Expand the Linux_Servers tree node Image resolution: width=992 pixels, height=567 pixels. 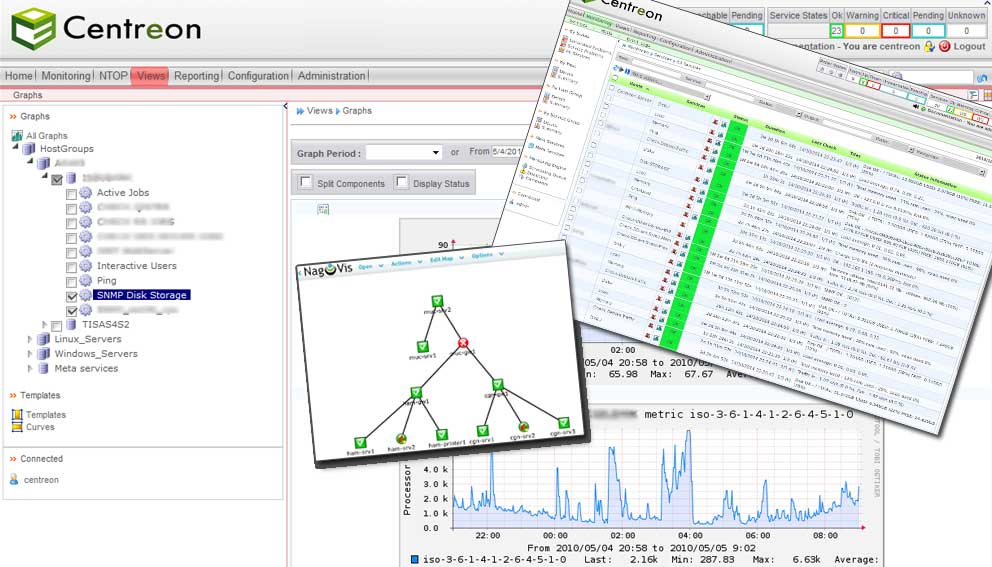(29, 339)
